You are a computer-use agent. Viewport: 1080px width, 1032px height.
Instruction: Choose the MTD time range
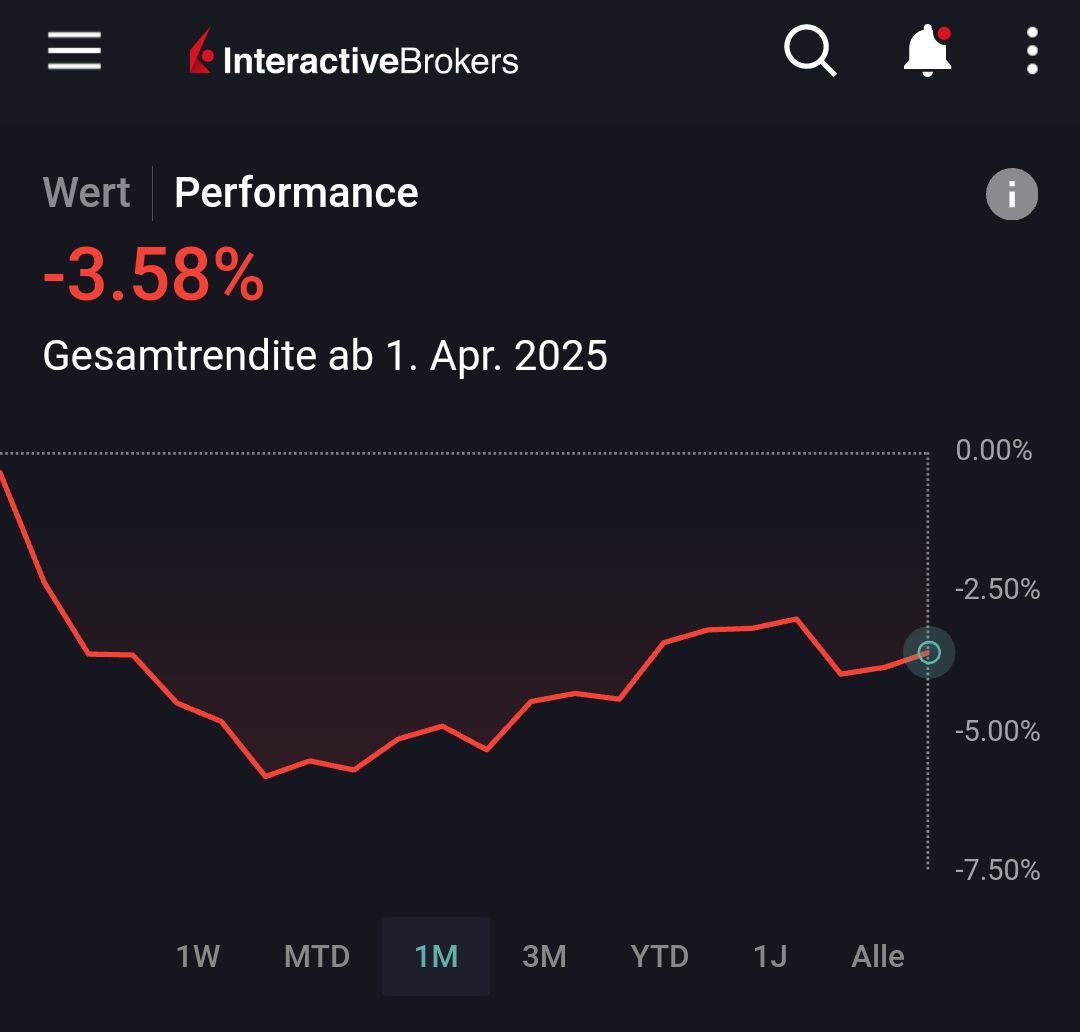tap(316, 957)
